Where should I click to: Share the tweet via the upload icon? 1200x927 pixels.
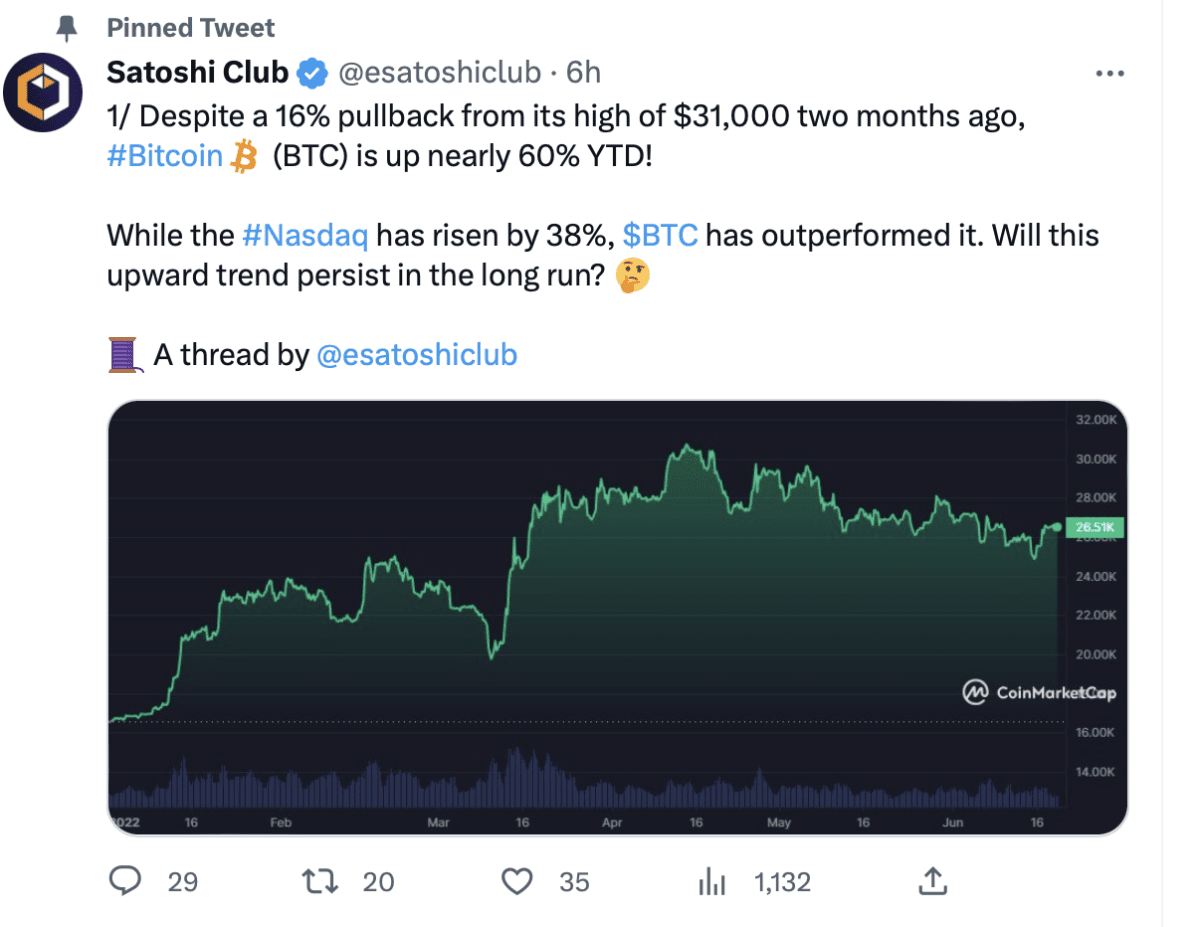point(932,882)
